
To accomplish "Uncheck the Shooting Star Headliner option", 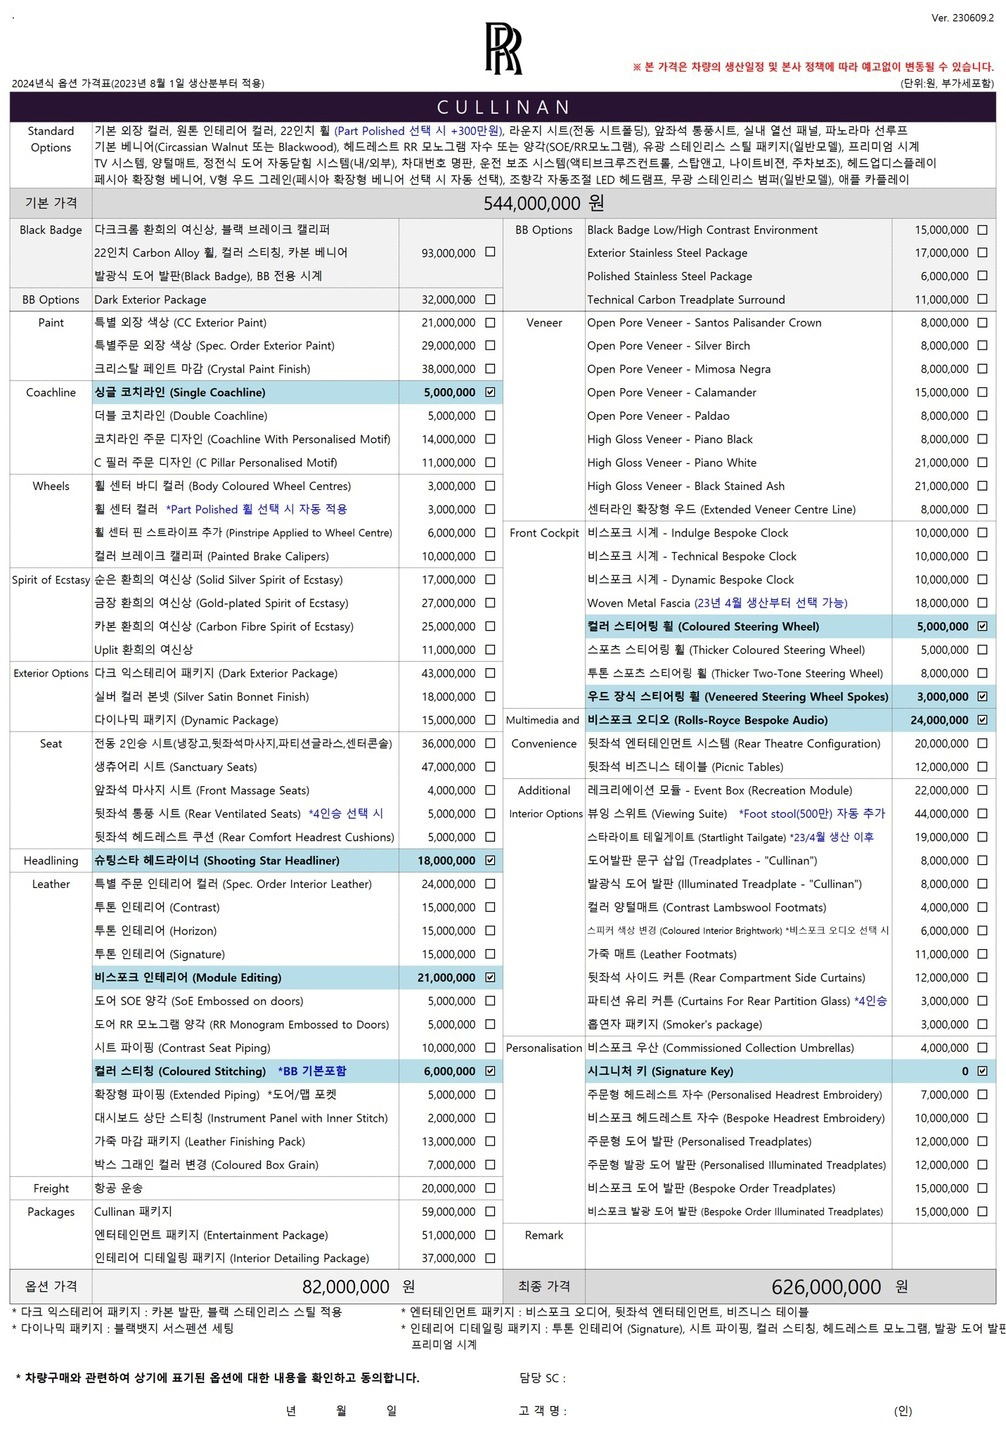I will coord(490,860).
